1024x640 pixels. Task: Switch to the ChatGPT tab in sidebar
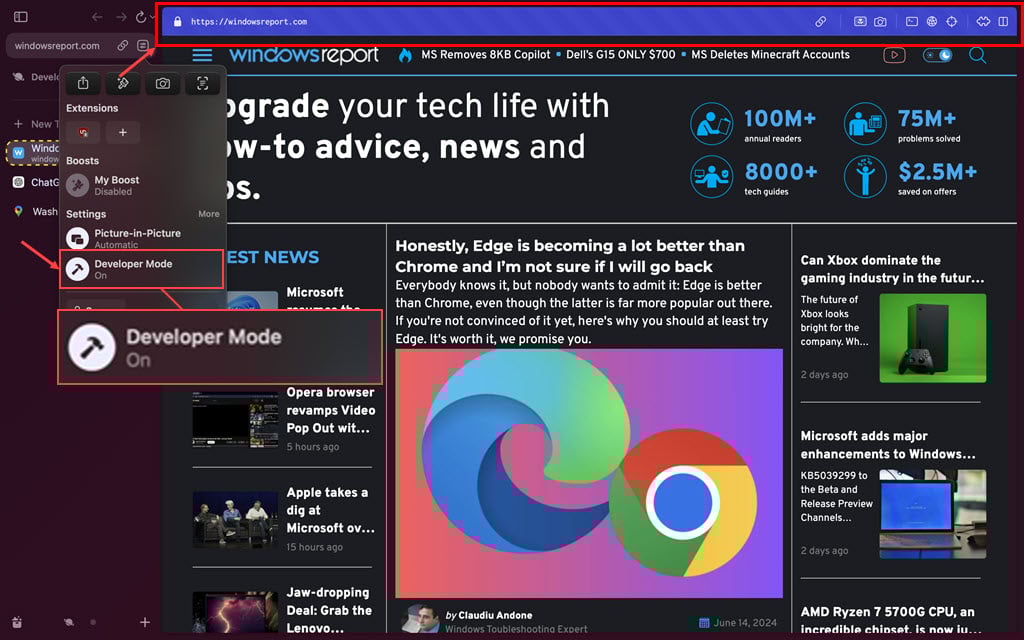35,182
